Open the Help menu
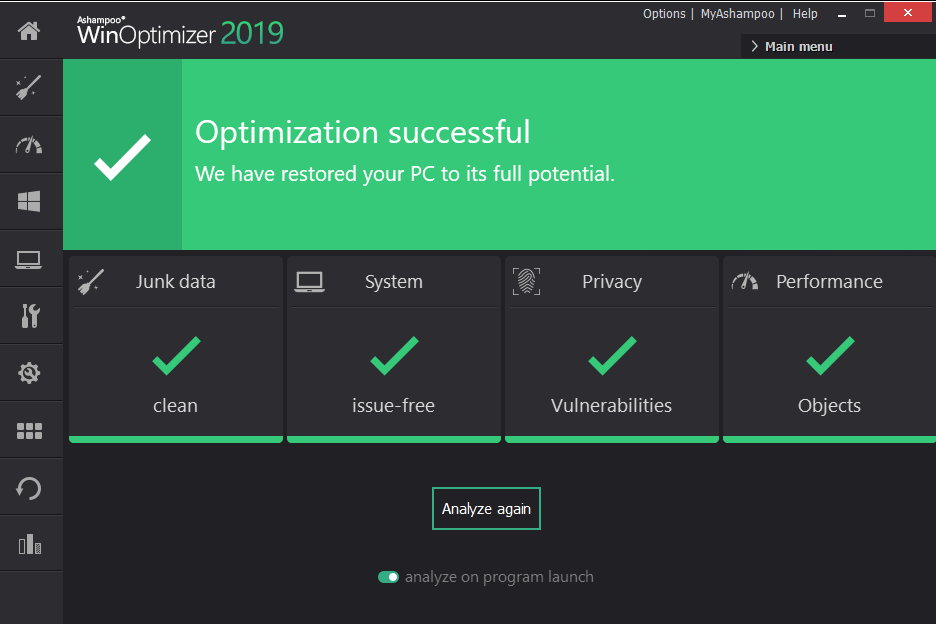The height and width of the screenshot is (624, 936). pos(805,14)
